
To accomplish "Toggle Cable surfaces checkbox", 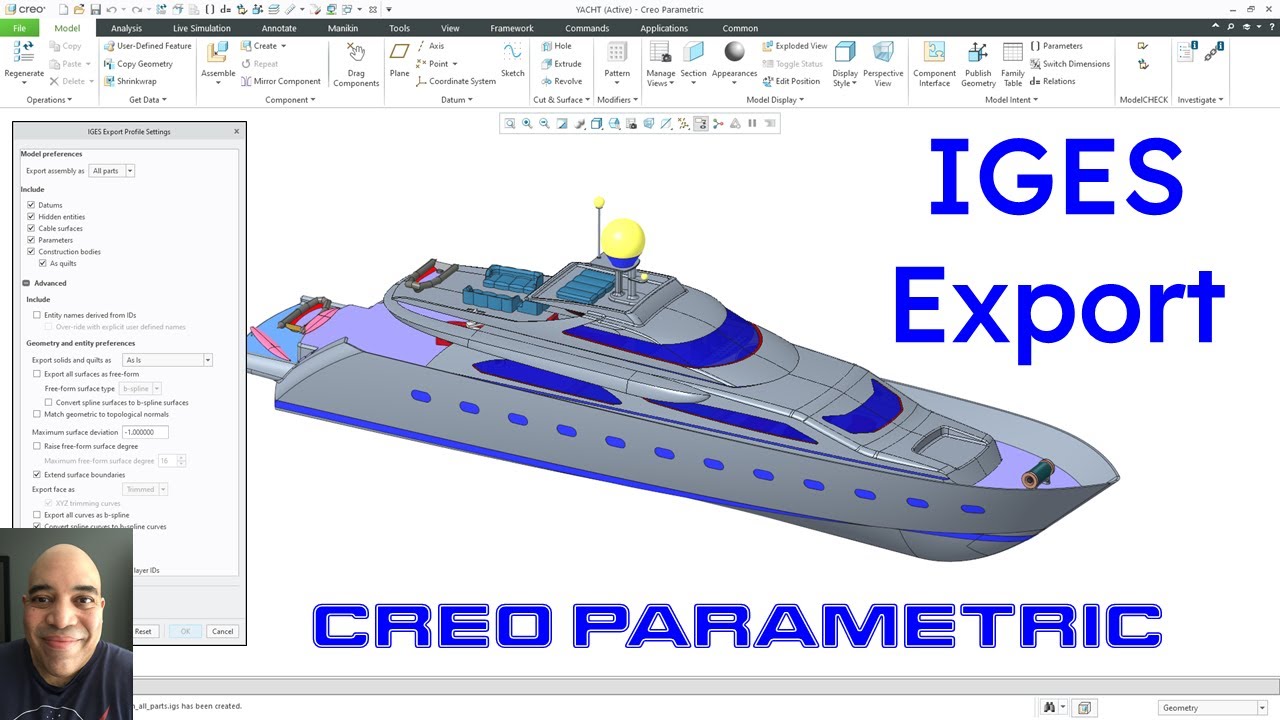I will pos(31,228).
